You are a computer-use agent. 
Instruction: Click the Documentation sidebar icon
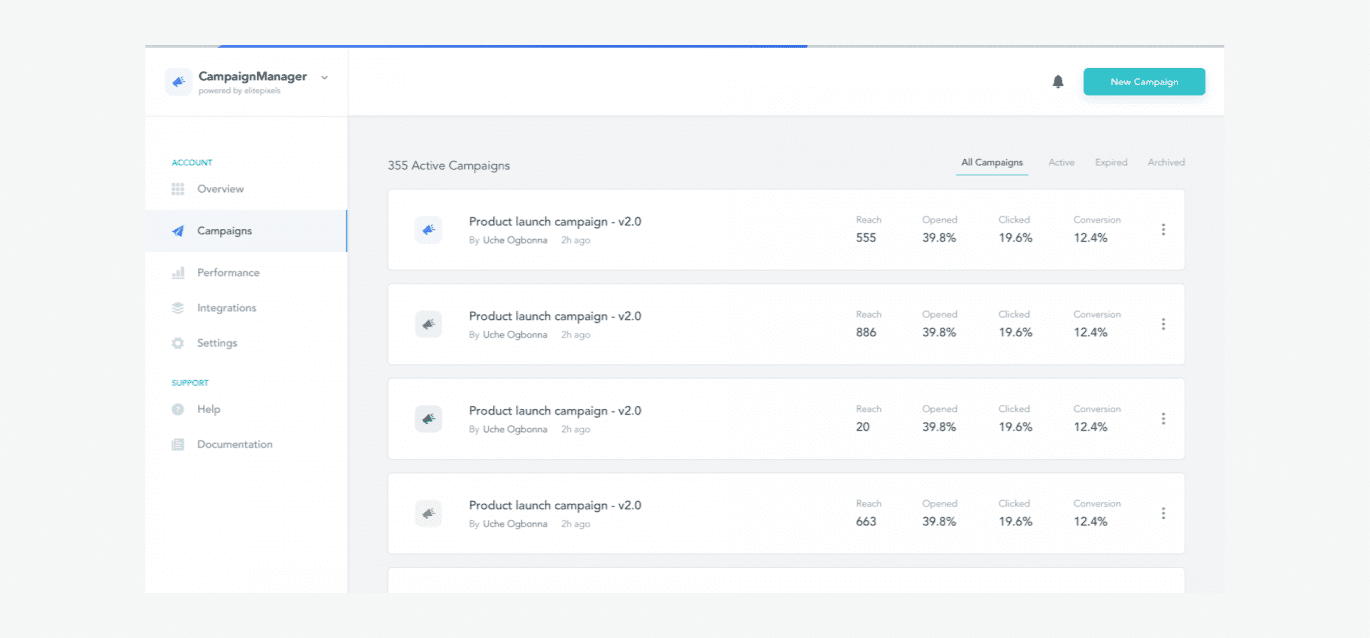coord(178,445)
